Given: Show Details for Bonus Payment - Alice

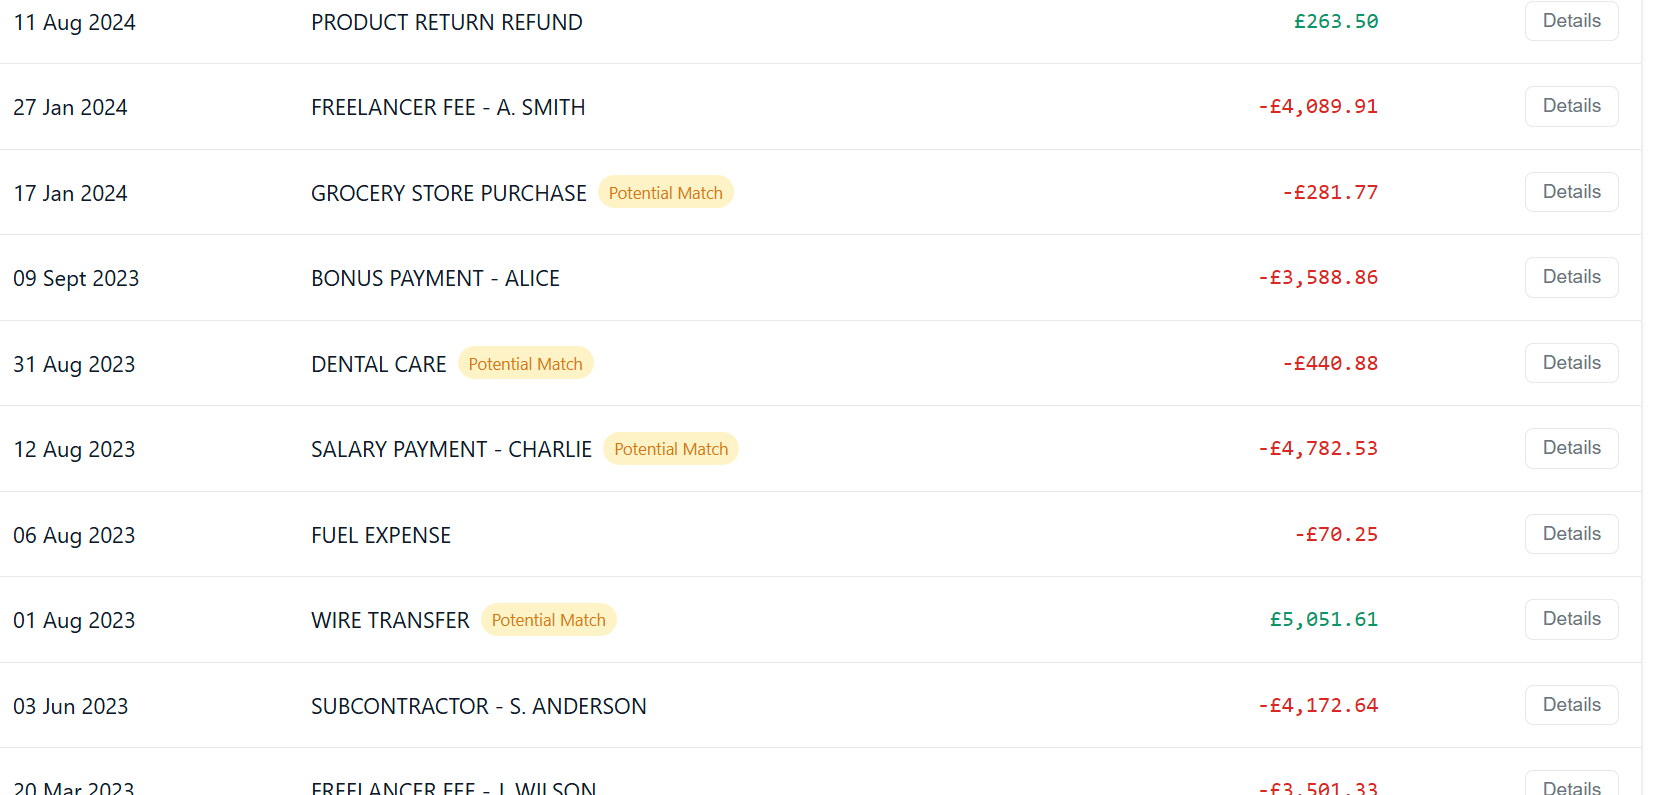Looking at the screenshot, I should point(1571,277).
